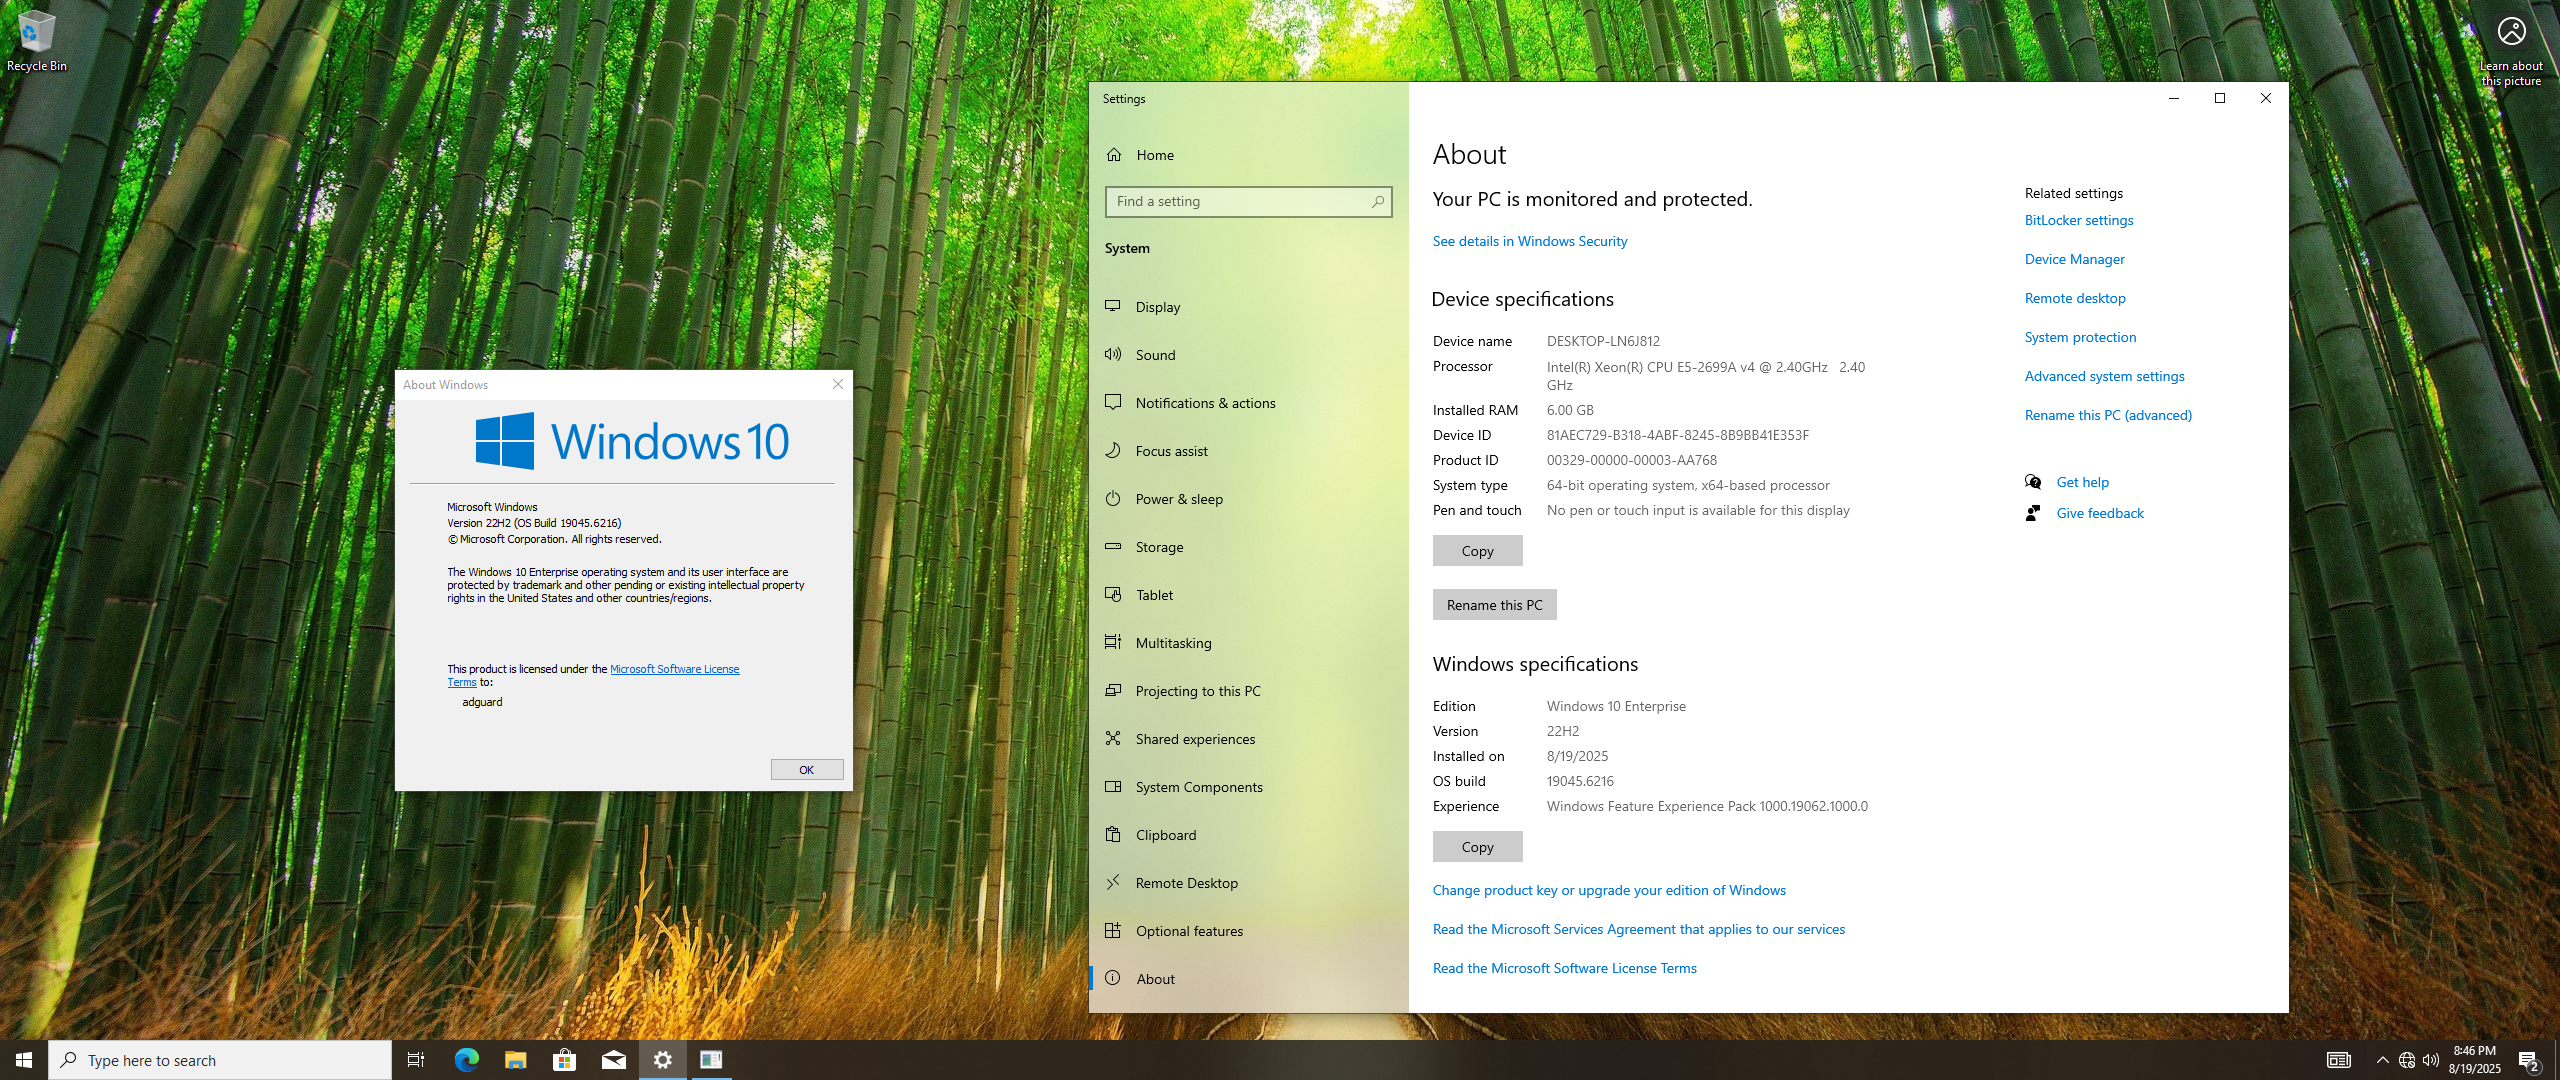Click the Clipboard icon in sidebar
Image resolution: width=2560 pixels, height=1080 pixels.
pyautogui.click(x=1113, y=835)
